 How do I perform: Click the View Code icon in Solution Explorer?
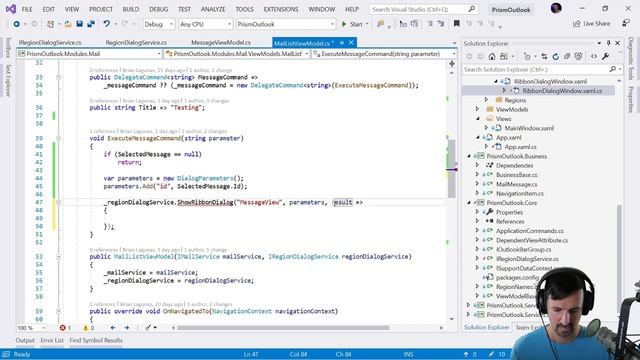coord(594,56)
